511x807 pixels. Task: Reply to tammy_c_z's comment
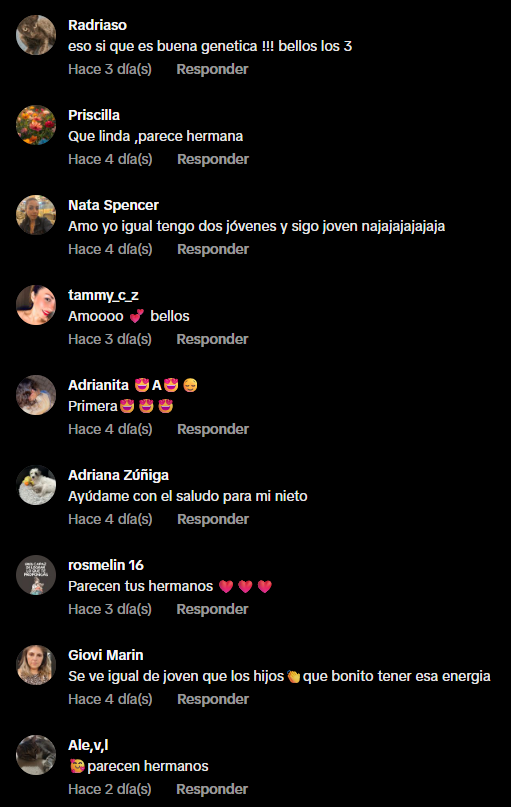212,340
